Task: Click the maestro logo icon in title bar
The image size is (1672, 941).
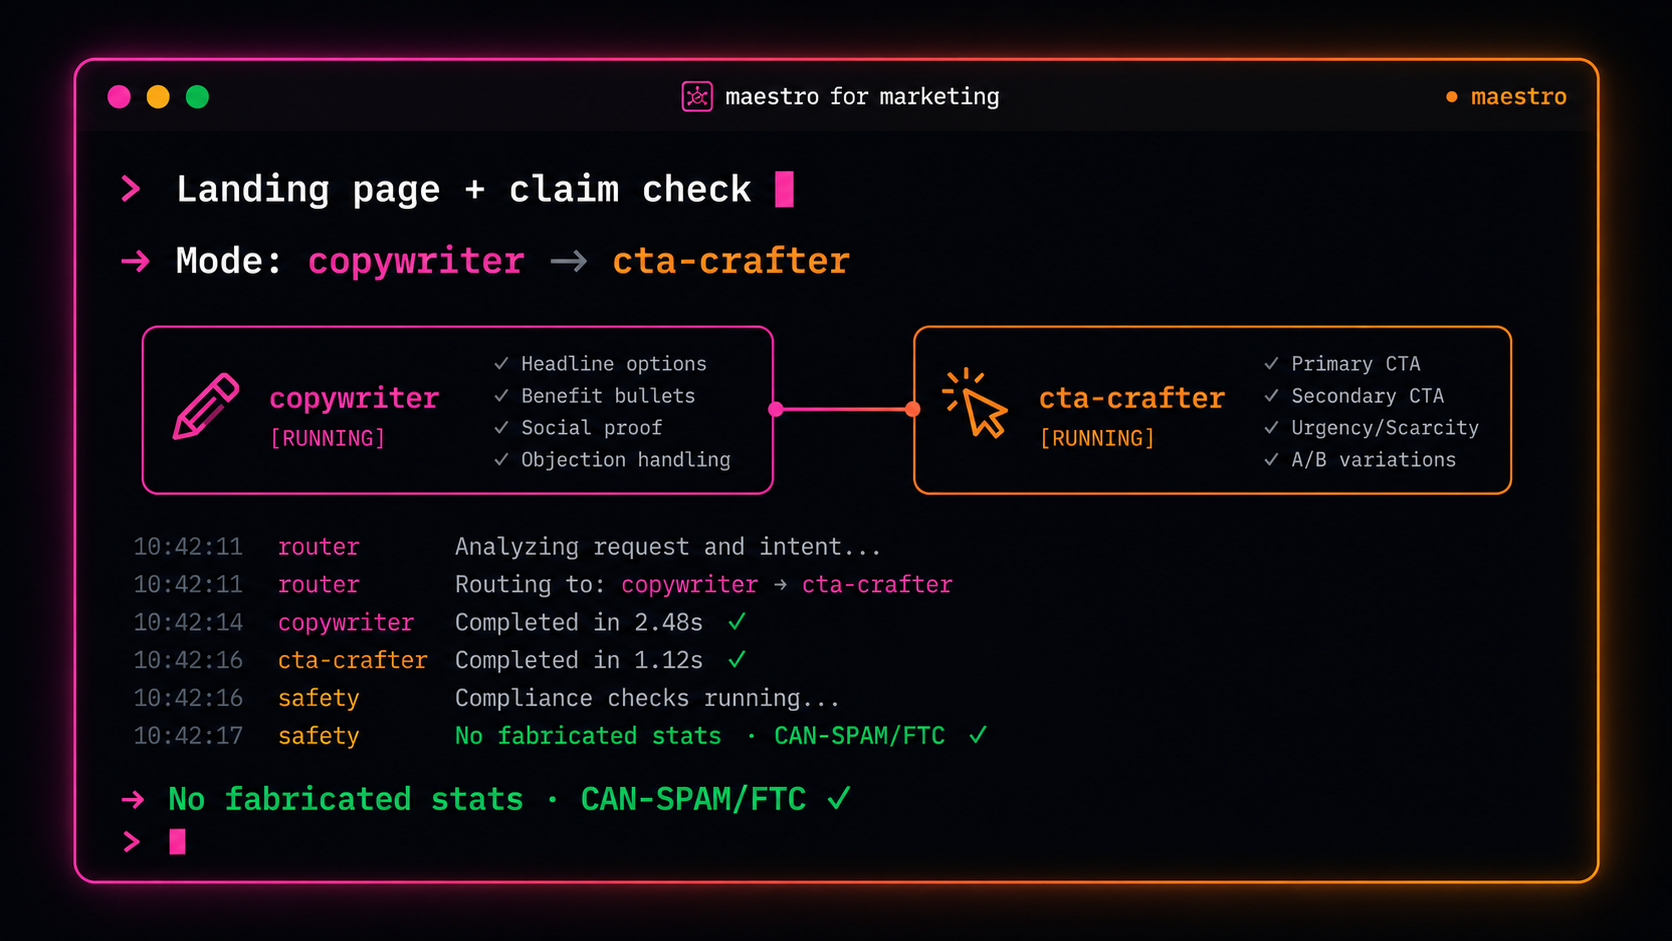Action: [697, 96]
